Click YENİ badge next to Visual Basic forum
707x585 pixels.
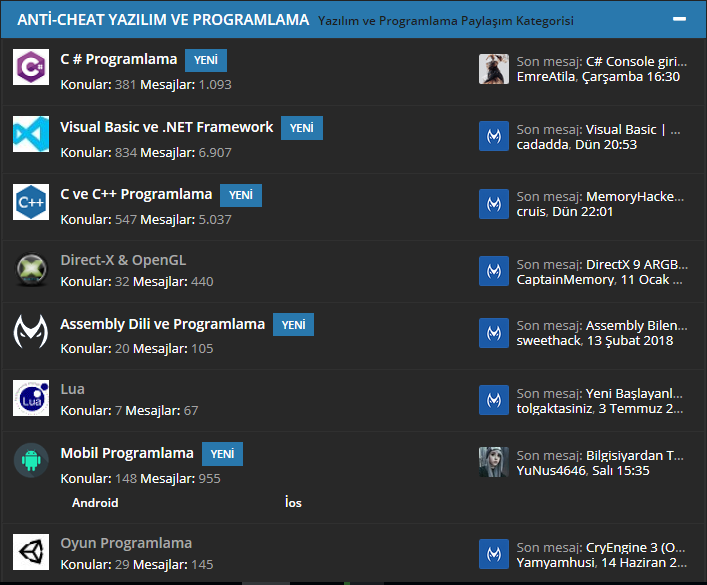tap(302, 128)
